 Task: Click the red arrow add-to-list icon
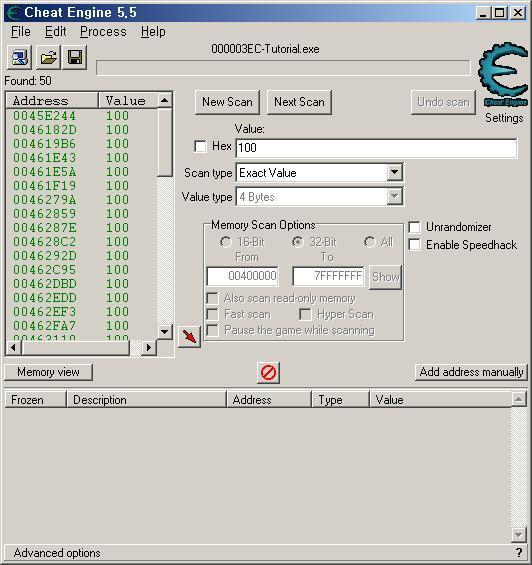point(189,337)
